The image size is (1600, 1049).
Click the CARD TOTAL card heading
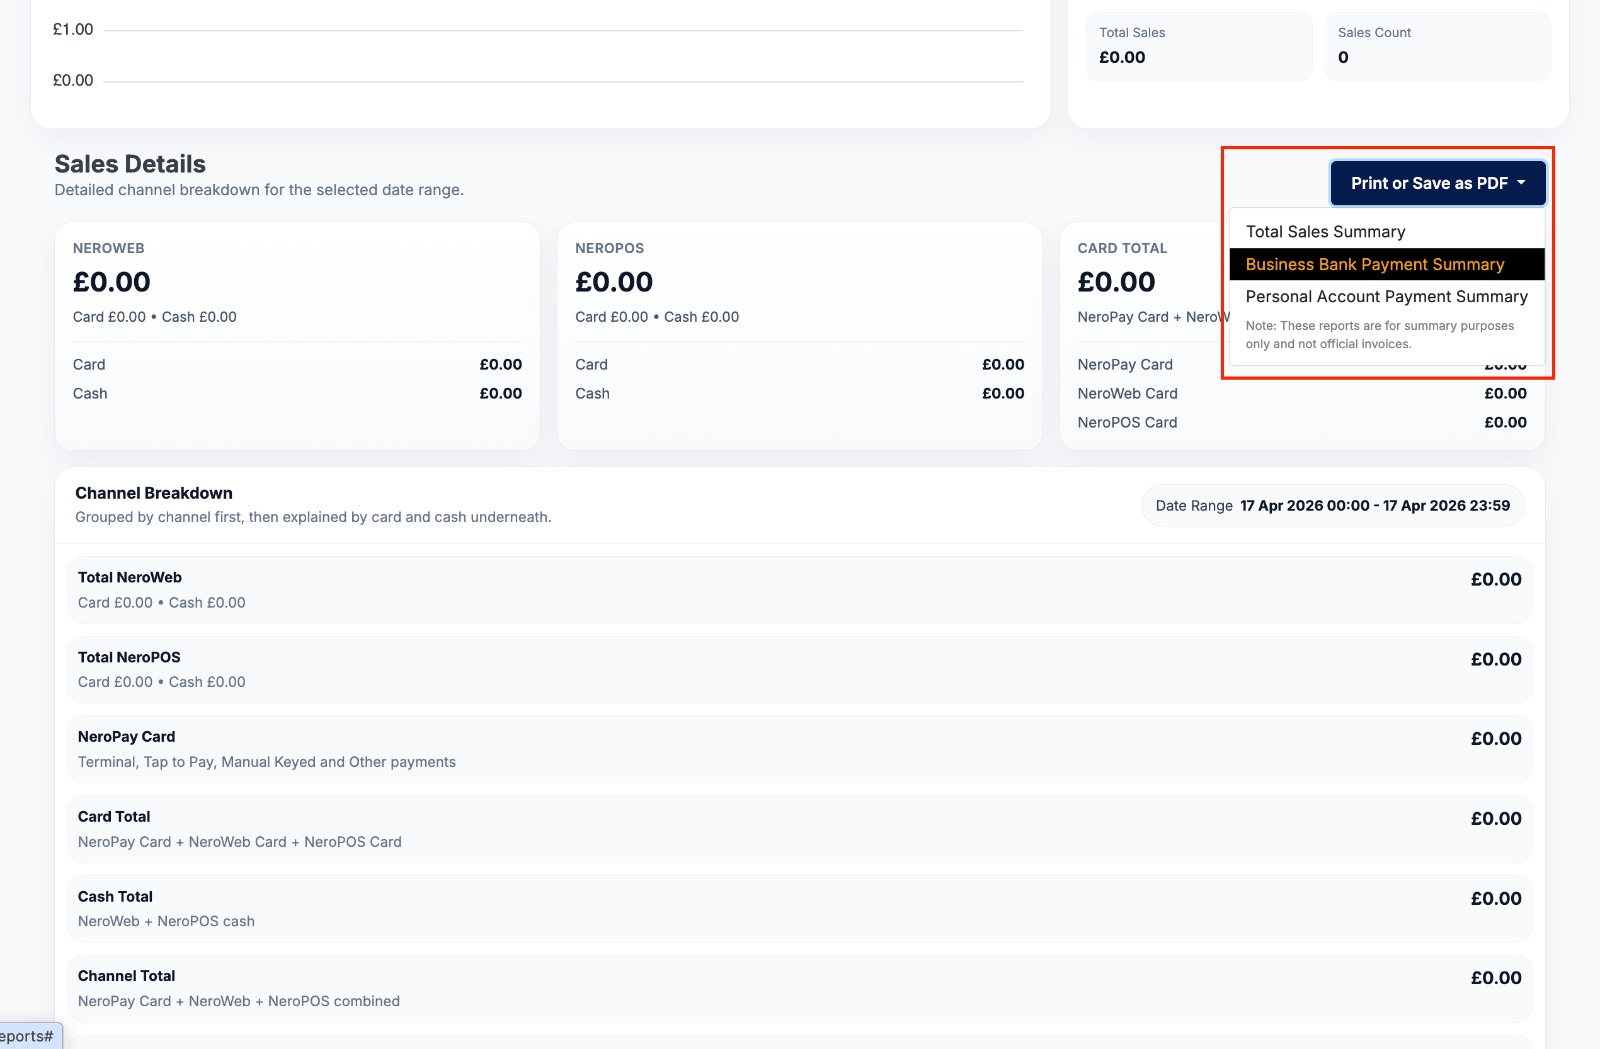coord(1122,248)
